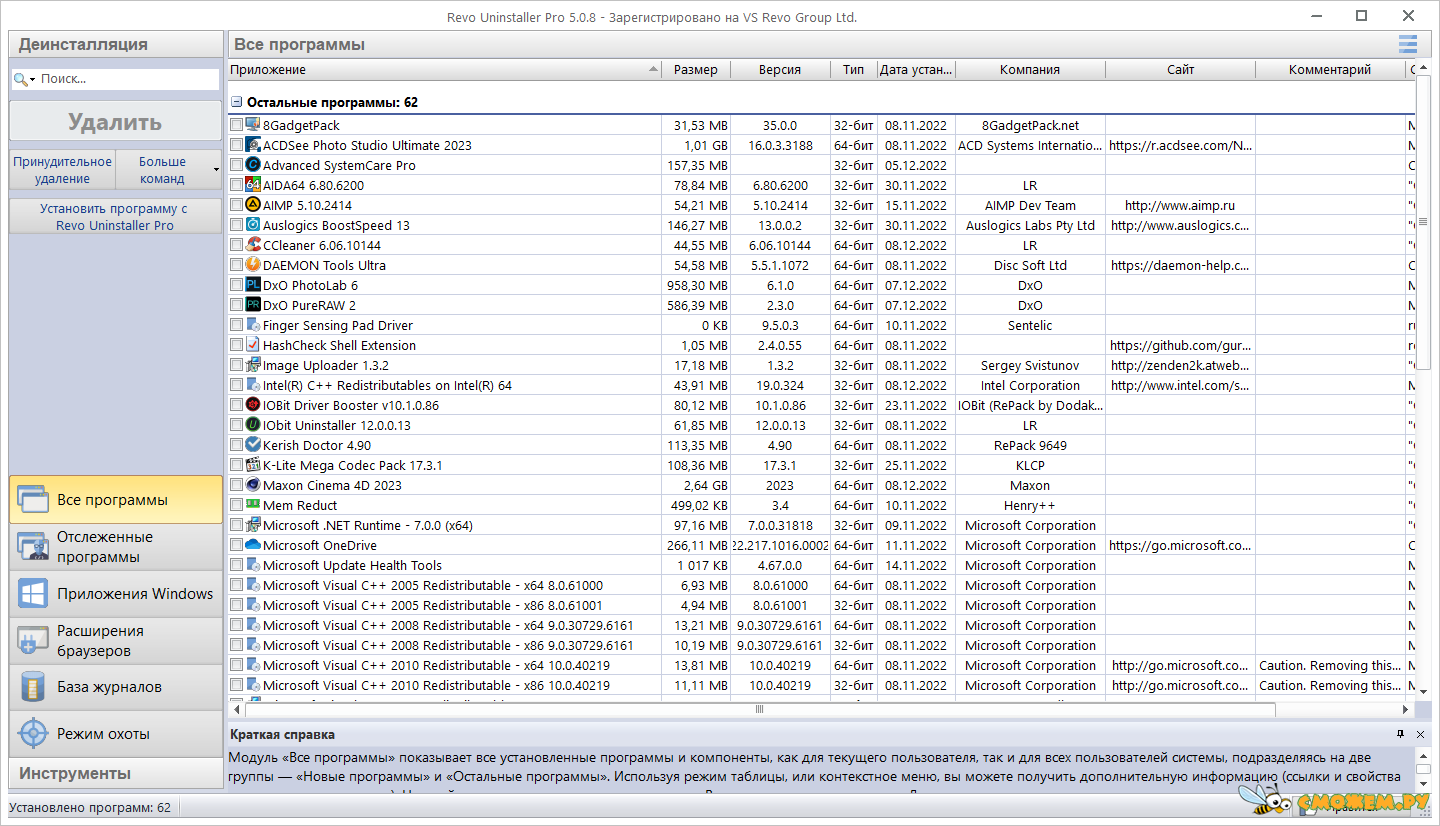Click the Kerish Doctor icon

coord(253,445)
